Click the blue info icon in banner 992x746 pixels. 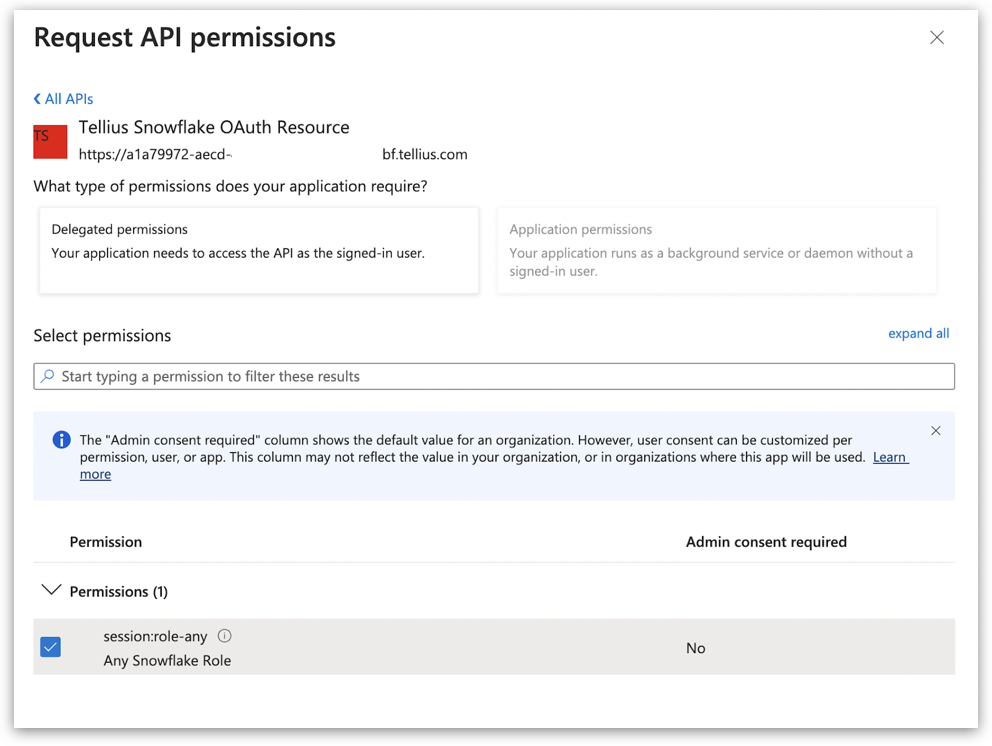[61, 440]
